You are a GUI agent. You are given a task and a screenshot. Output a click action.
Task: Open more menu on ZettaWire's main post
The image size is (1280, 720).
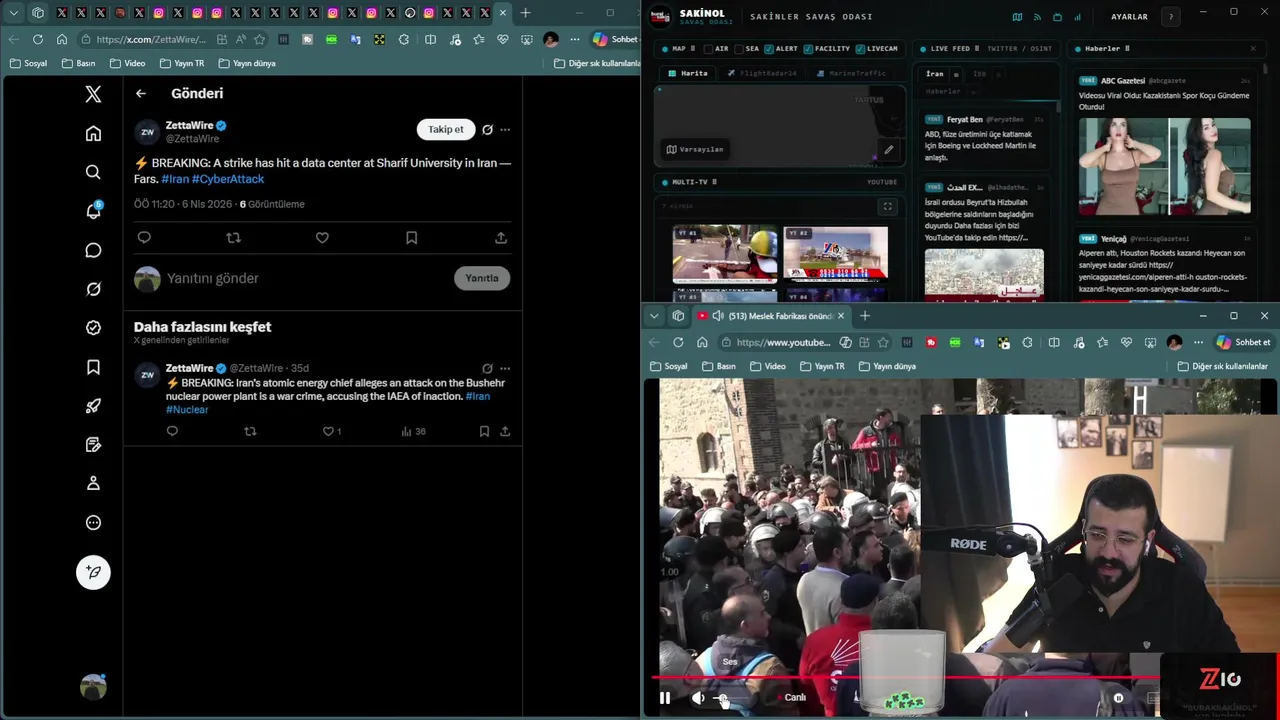[x=505, y=129]
